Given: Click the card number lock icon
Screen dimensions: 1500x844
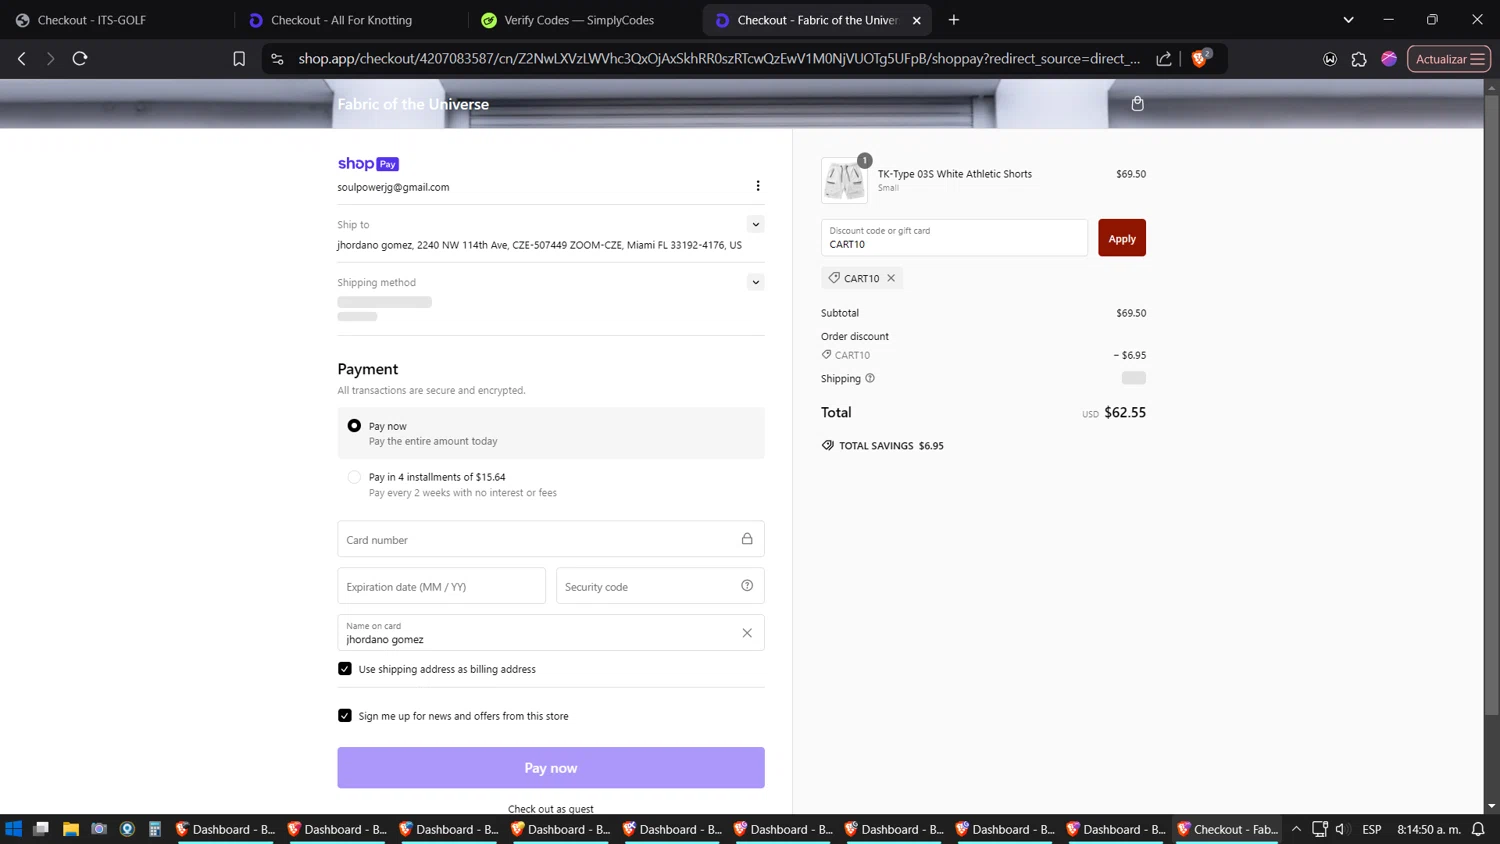Looking at the screenshot, I should coord(747,539).
